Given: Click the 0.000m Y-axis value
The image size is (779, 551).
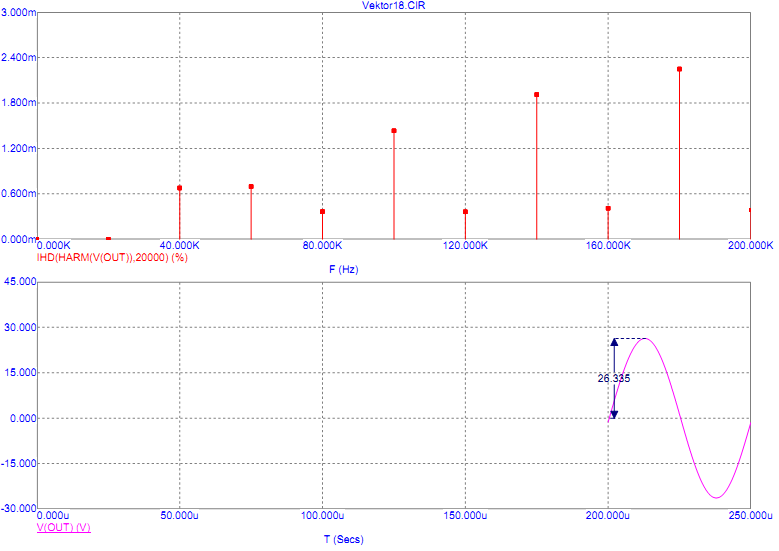Looking at the screenshot, I should tap(18, 239).
